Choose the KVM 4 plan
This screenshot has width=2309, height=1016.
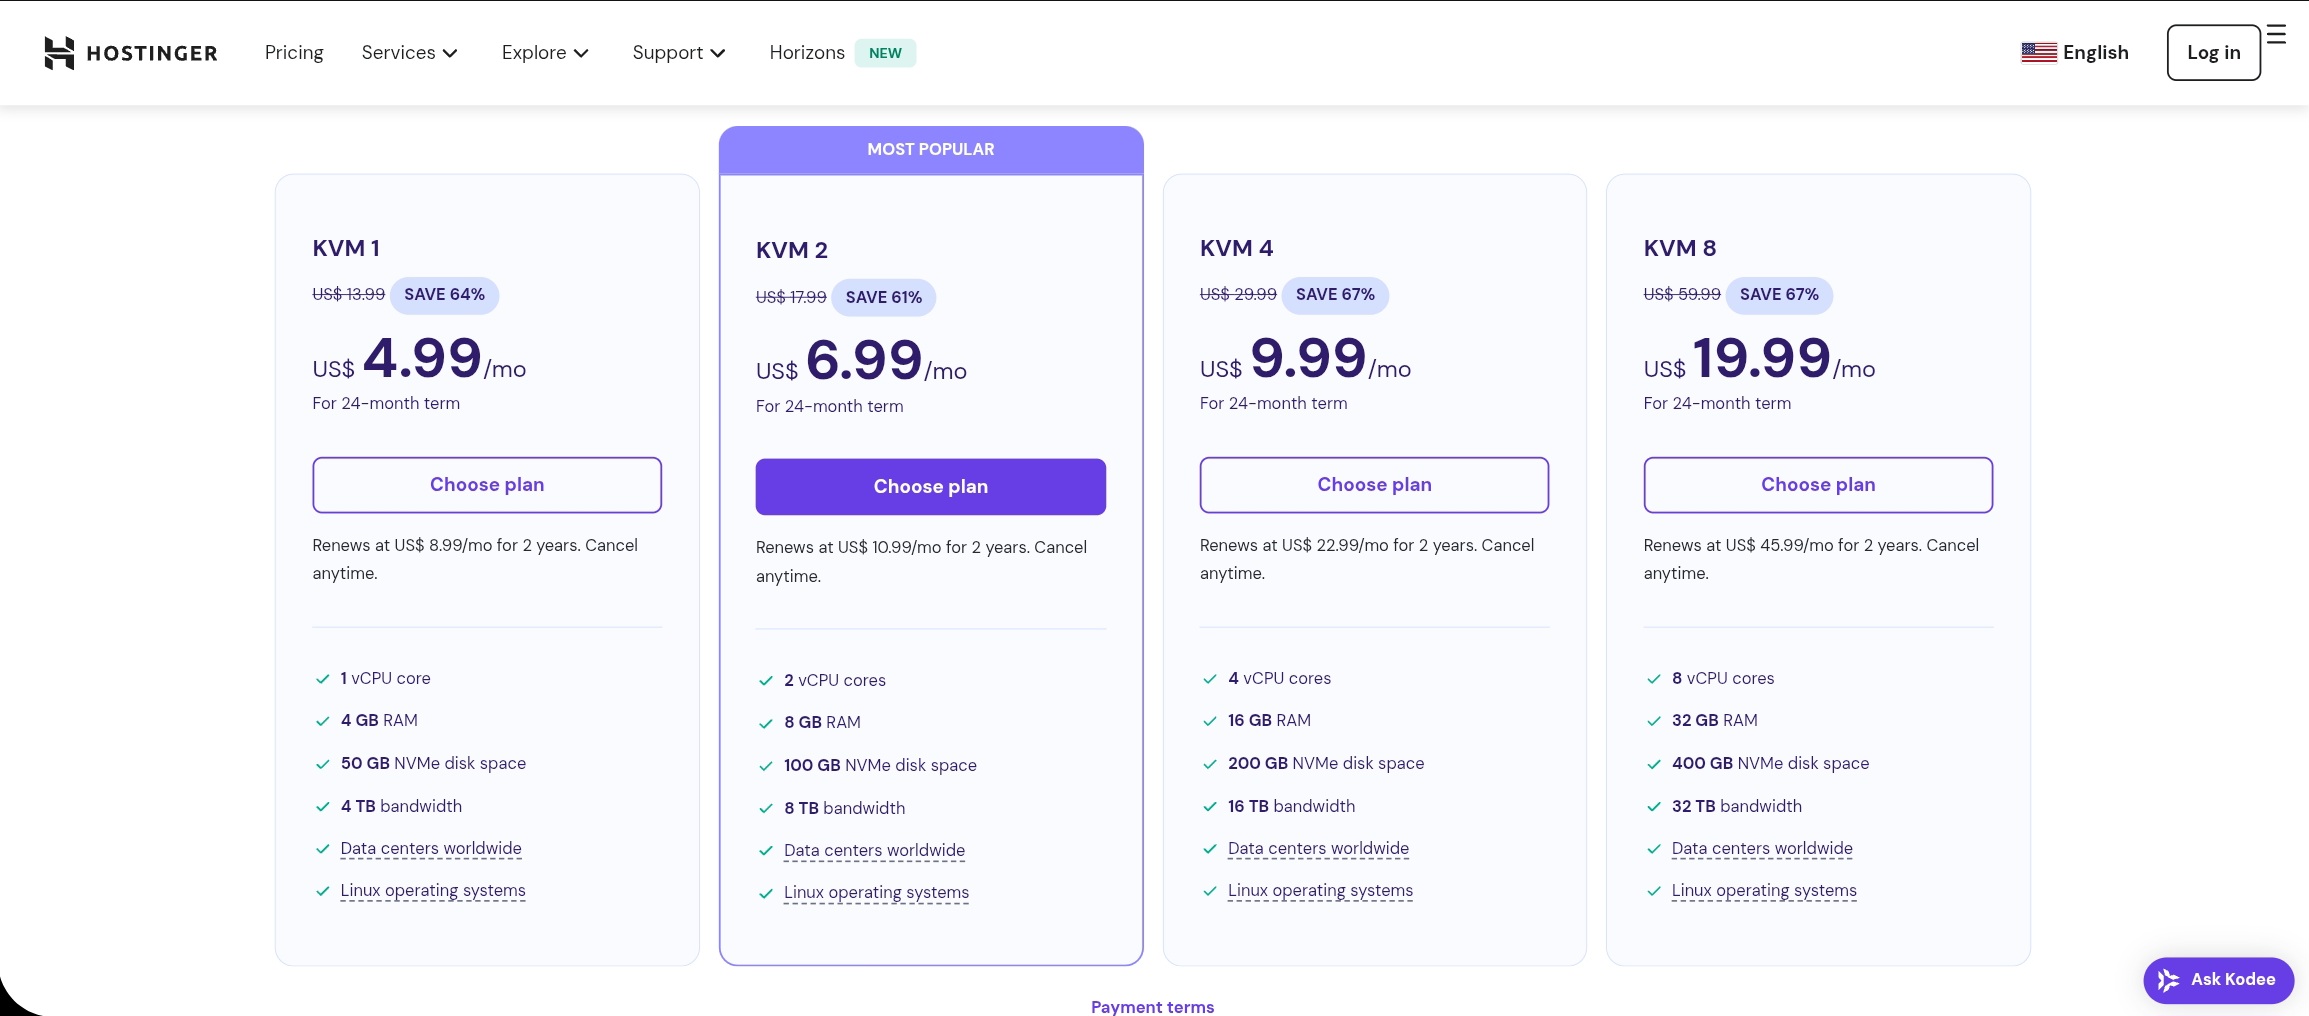1374,485
